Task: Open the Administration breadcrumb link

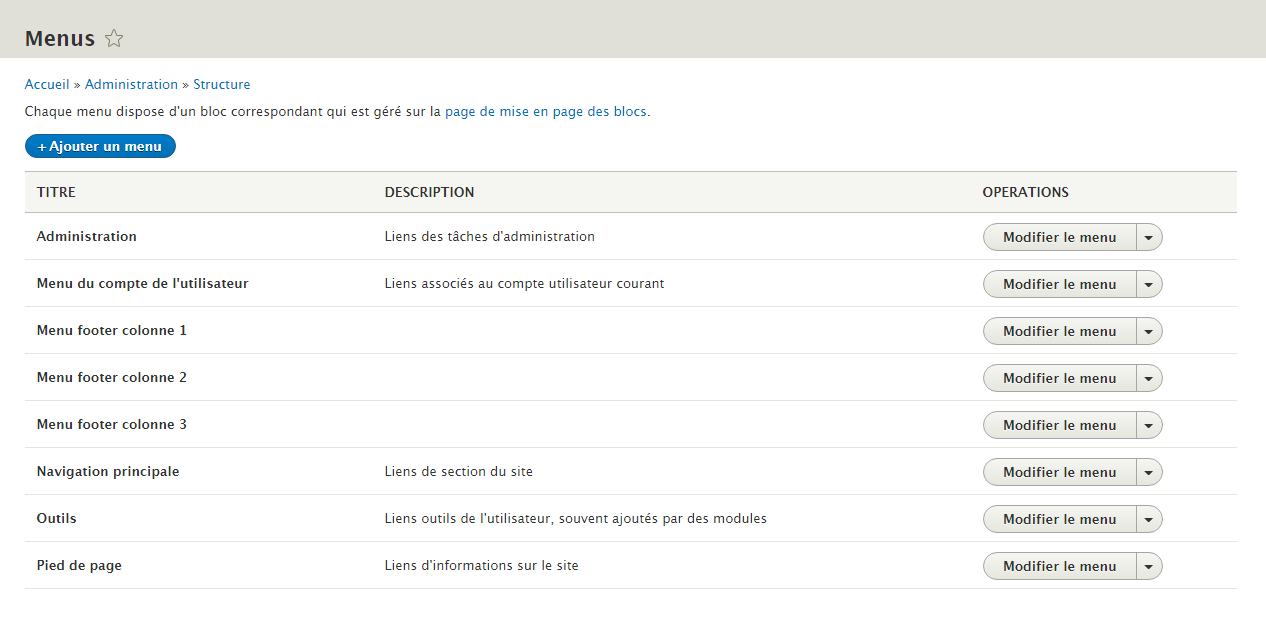Action: coord(131,85)
